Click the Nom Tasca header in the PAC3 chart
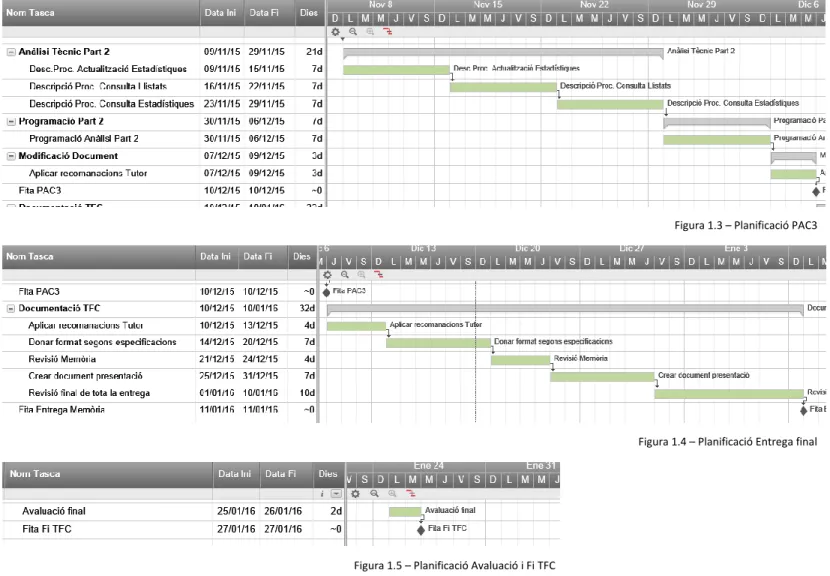830x576 pixels. click(30, 13)
